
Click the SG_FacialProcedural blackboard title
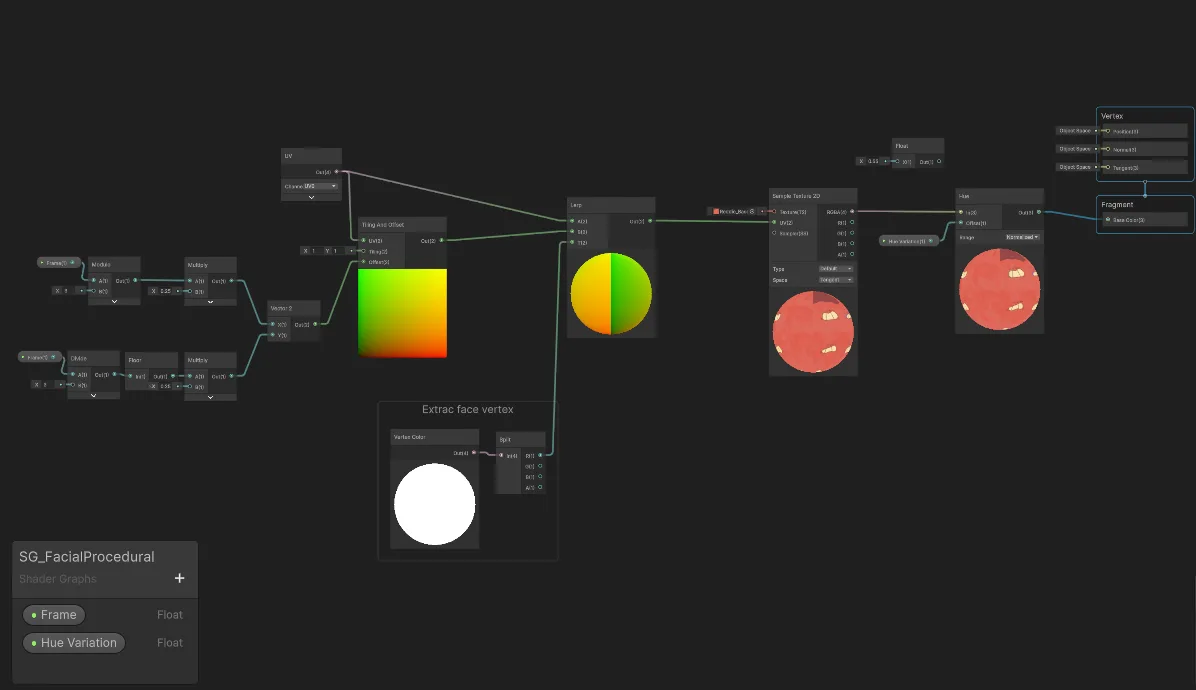pos(87,557)
